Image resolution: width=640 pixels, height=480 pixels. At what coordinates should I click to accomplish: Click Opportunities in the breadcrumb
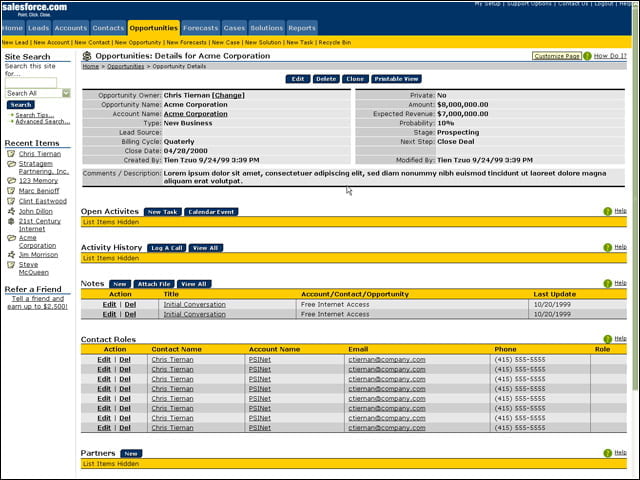(126, 67)
